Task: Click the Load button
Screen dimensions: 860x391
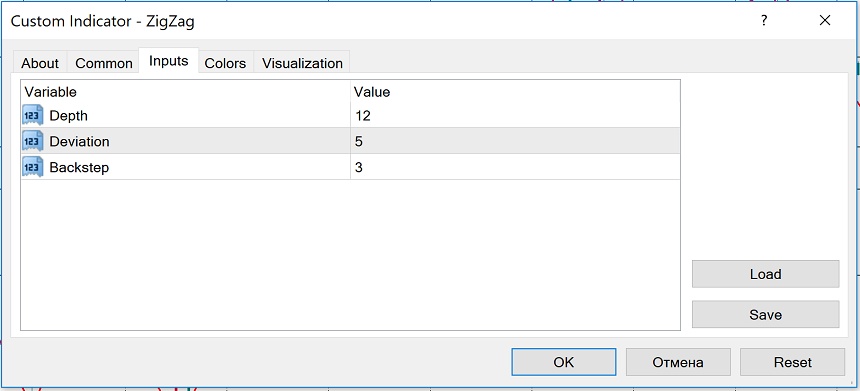Action: (x=766, y=274)
